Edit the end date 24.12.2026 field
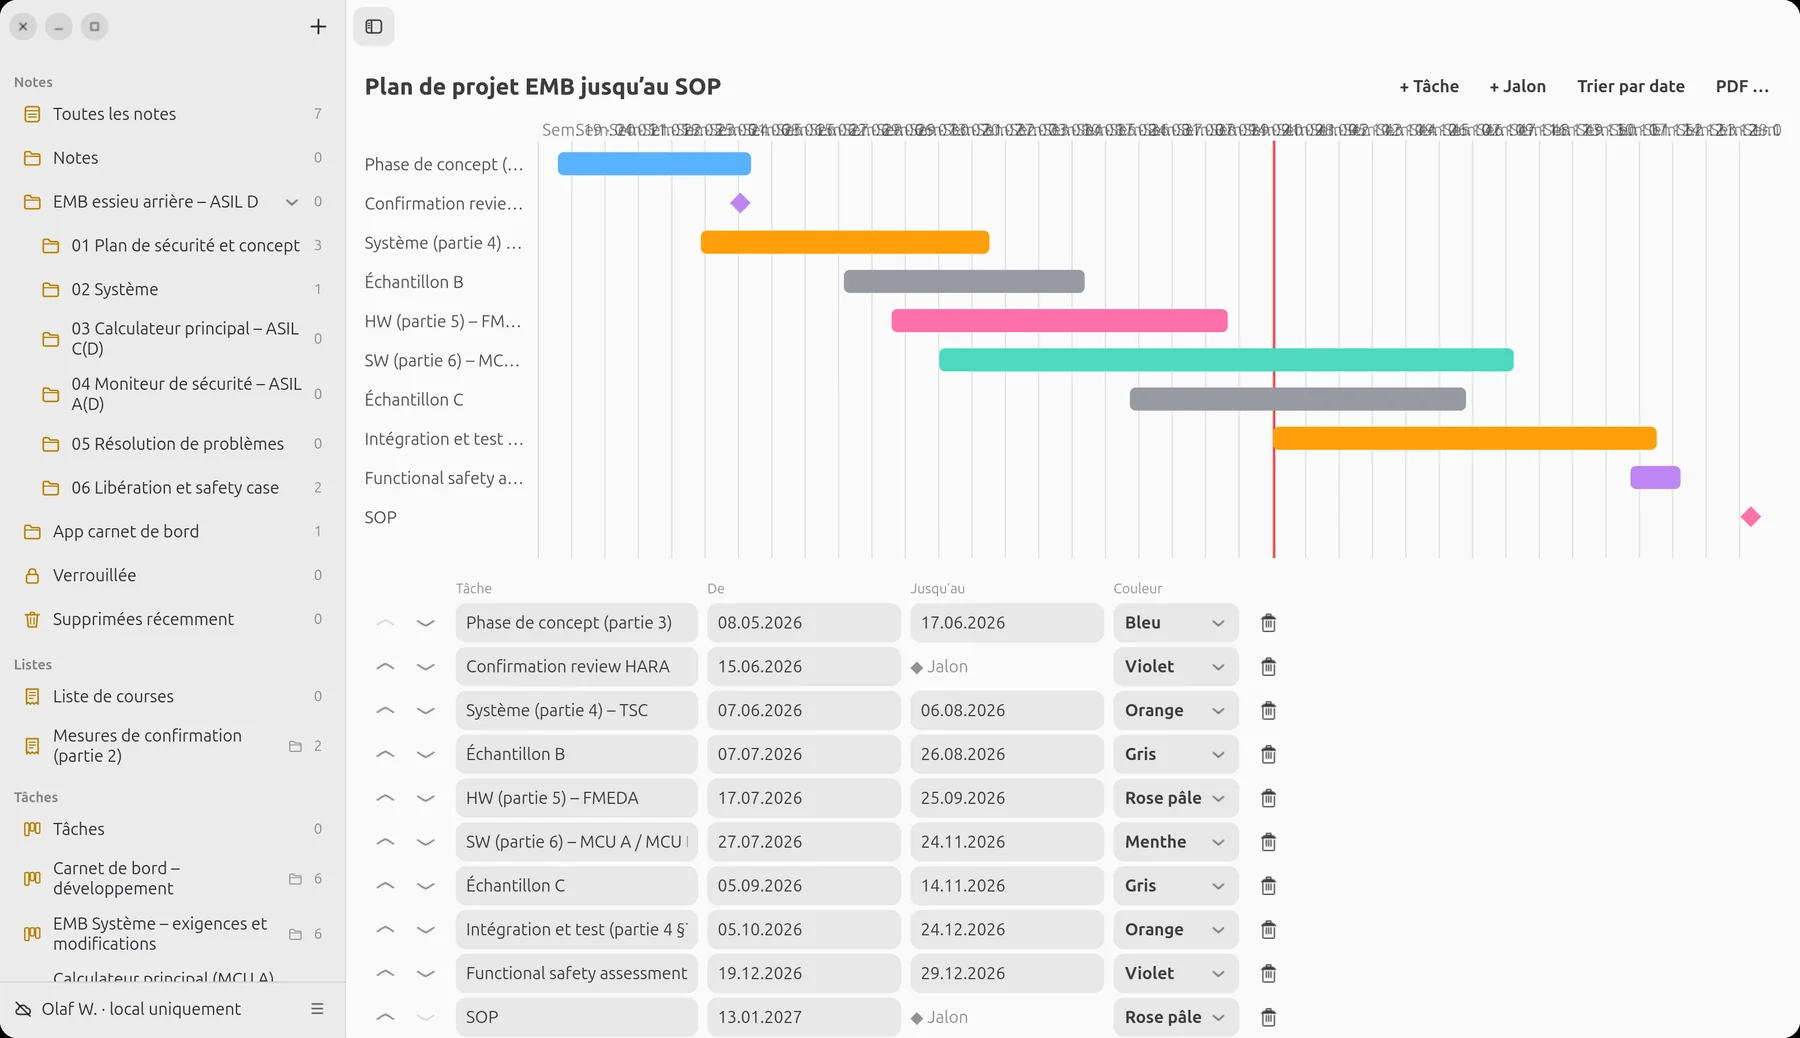Image resolution: width=1800 pixels, height=1038 pixels. point(1007,930)
